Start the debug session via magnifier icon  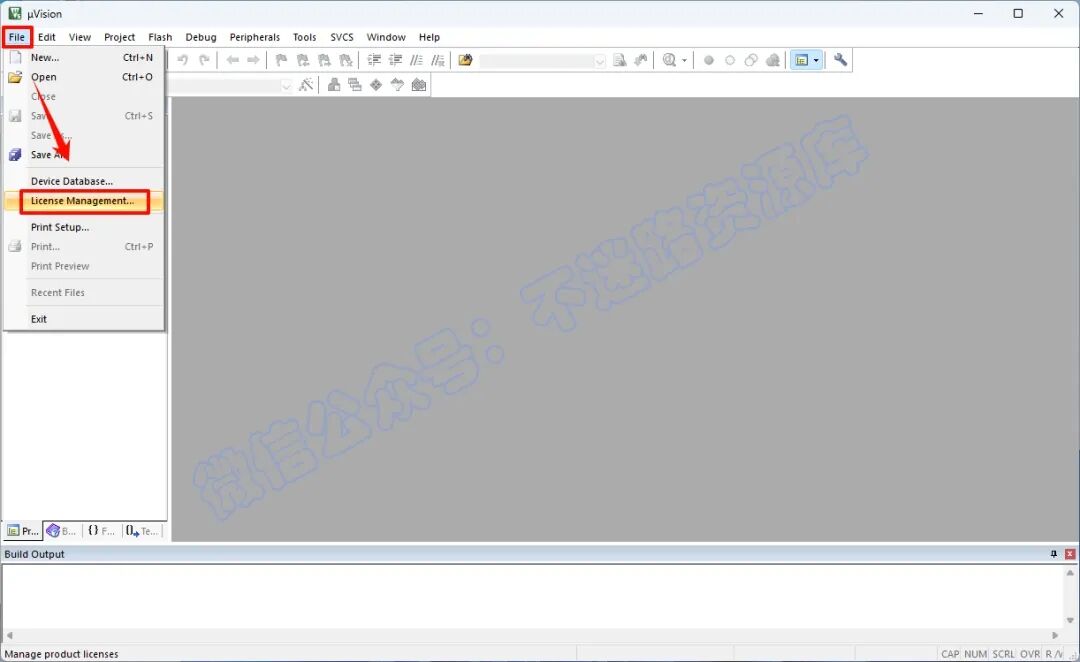pyautogui.click(x=669, y=60)
